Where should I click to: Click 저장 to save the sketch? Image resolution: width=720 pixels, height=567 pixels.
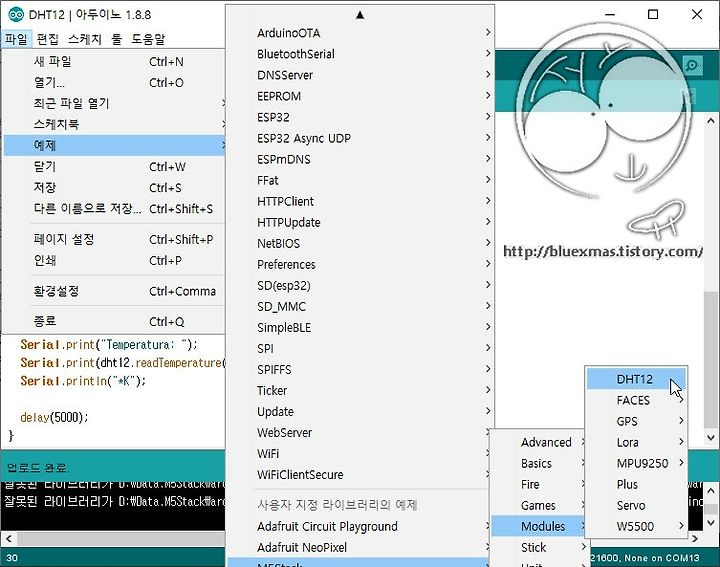pyautogui.click(x=114, y=187)
